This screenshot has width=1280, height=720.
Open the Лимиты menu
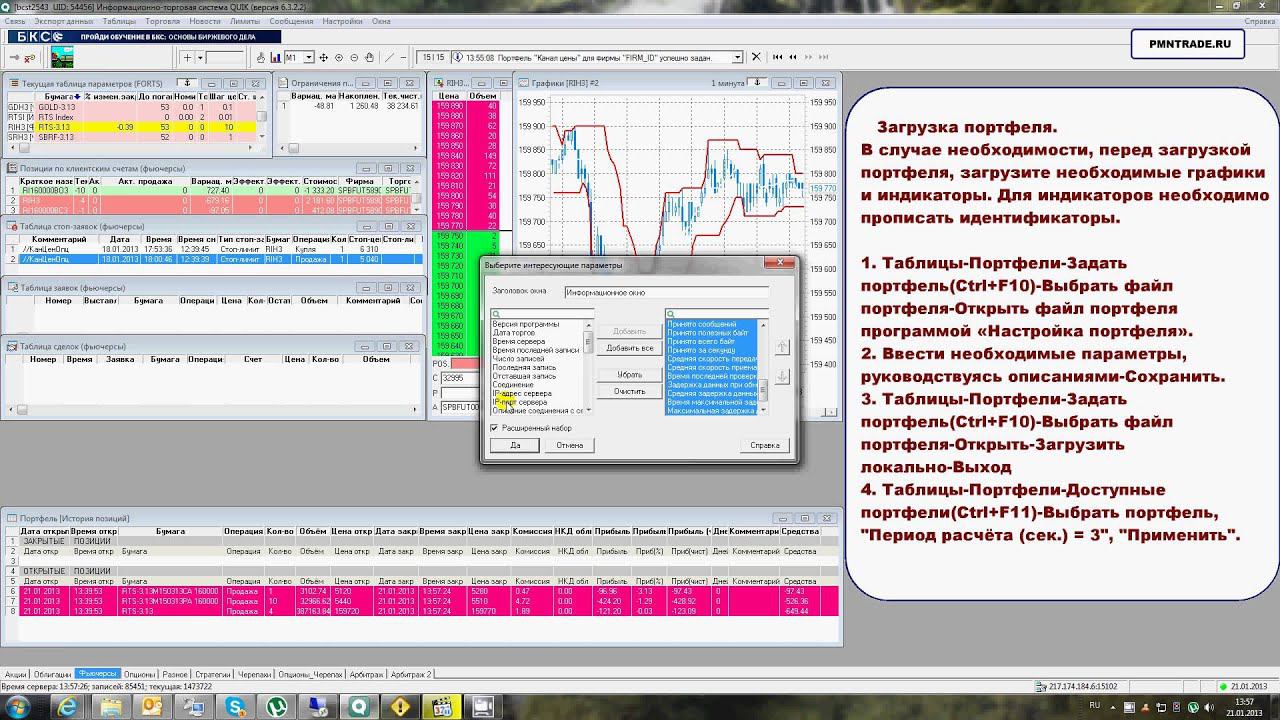245,20
